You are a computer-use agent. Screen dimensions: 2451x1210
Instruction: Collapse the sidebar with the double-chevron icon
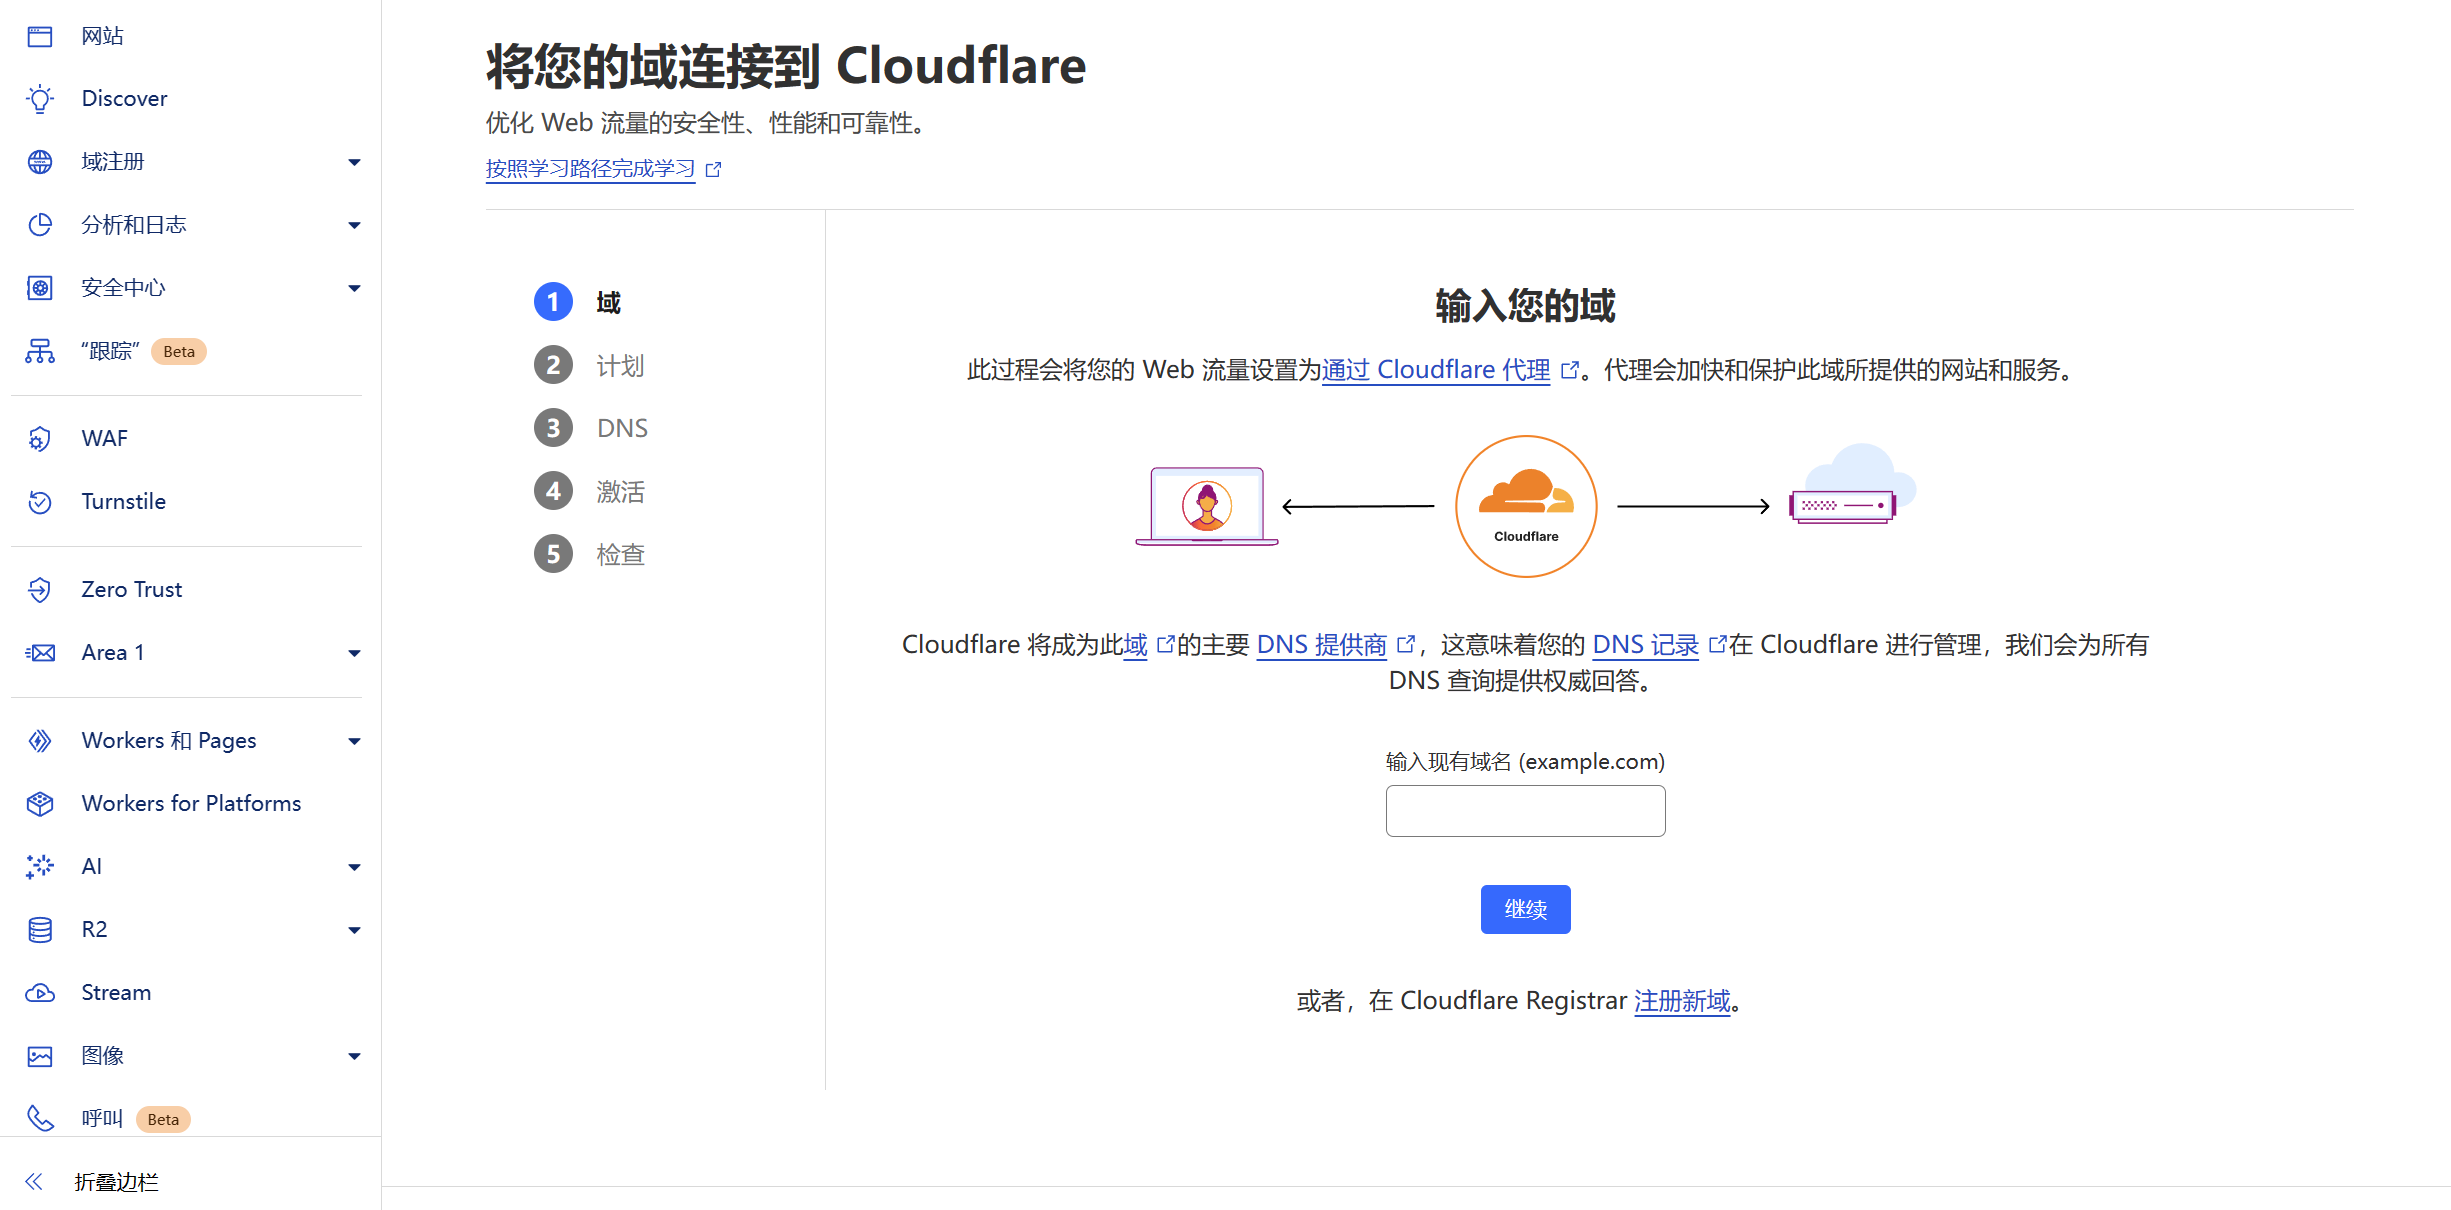34,1182
